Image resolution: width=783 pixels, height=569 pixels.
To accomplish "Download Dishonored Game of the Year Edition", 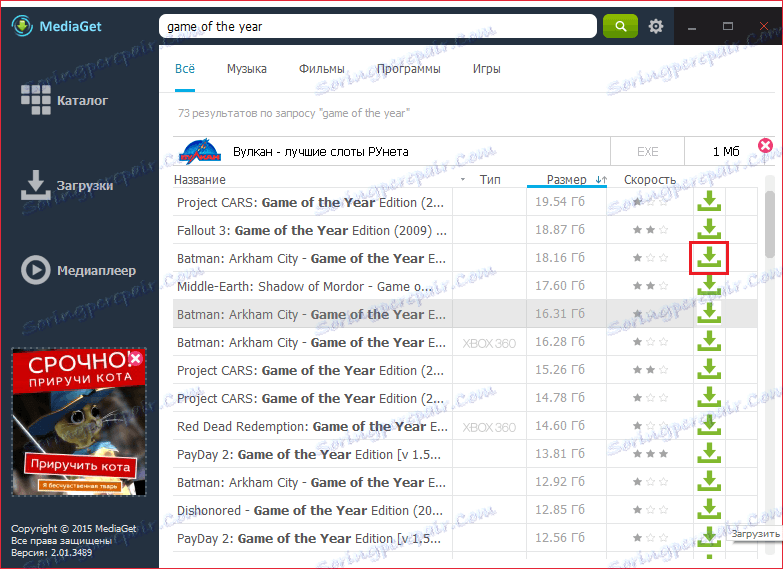I will pyautogui.click(x=709, y=510).
